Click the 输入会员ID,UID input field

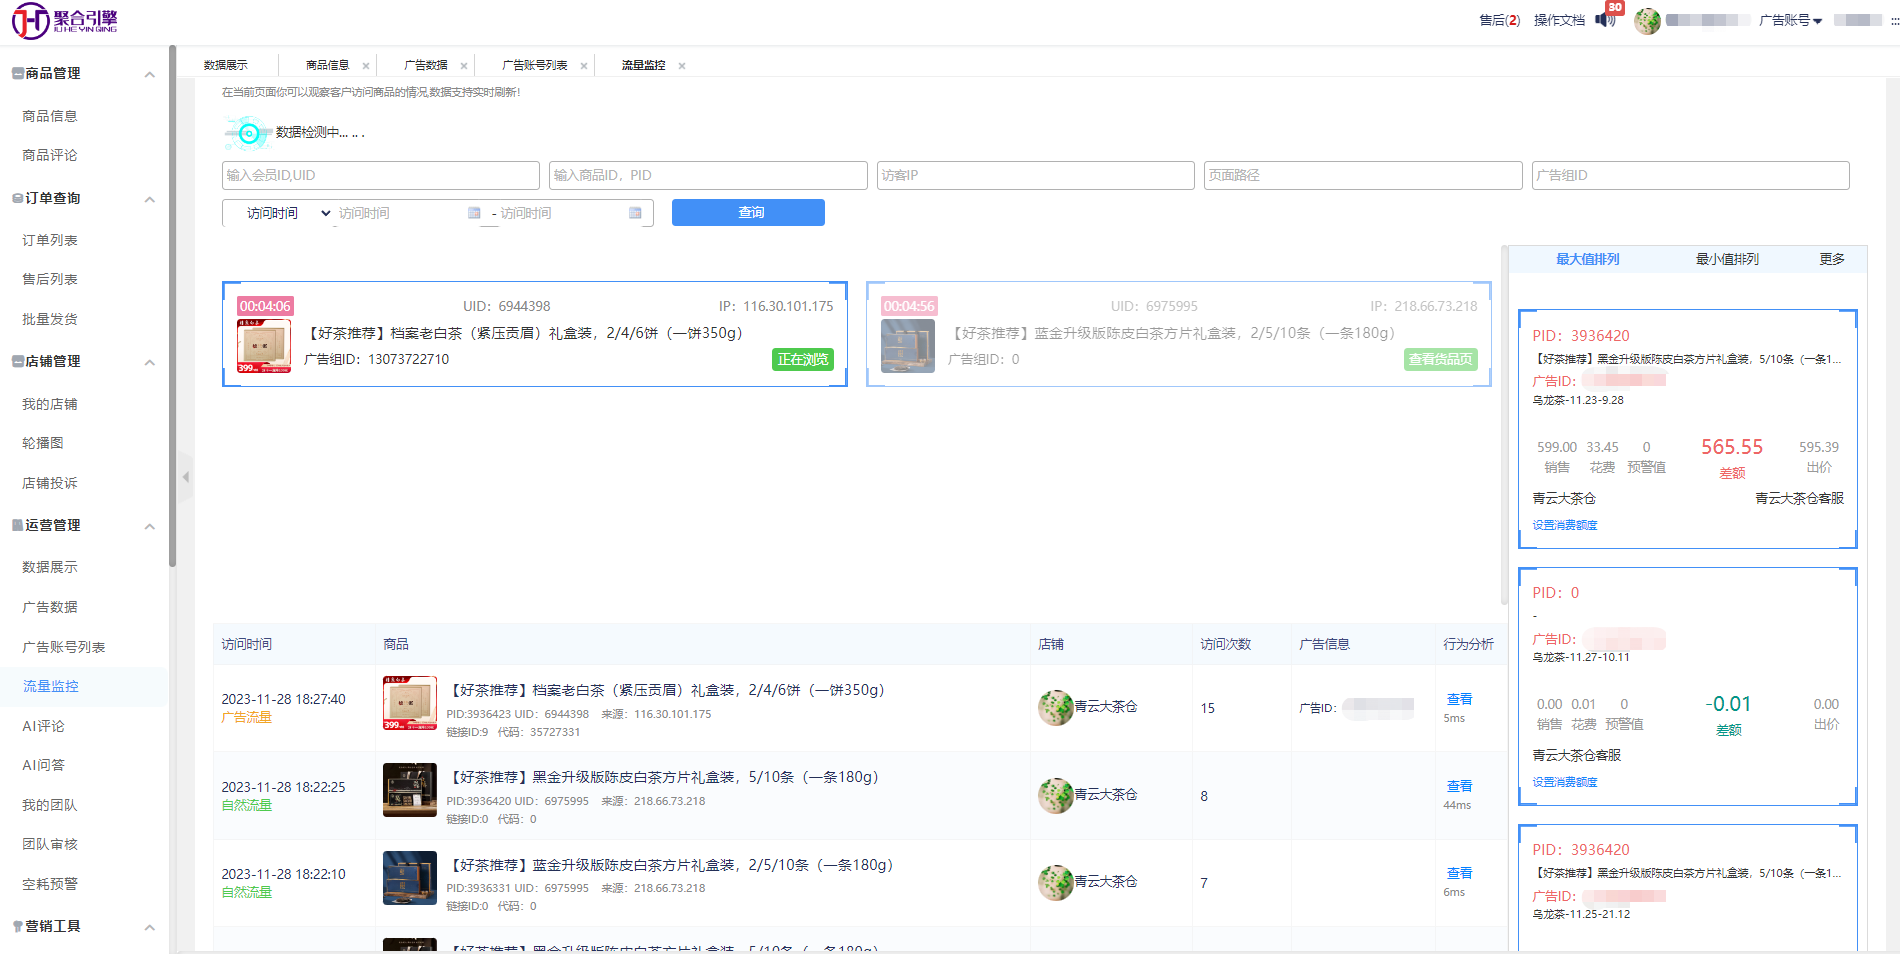[380, 175]
